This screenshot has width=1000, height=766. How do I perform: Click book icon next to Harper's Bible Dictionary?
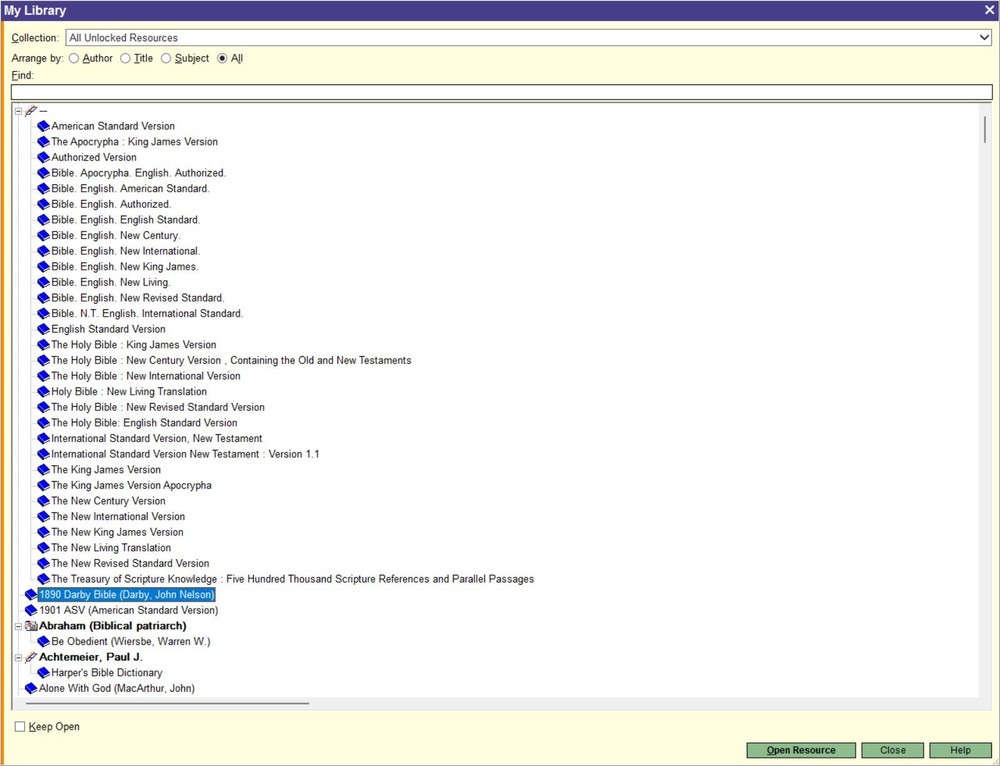click(43, 673)
